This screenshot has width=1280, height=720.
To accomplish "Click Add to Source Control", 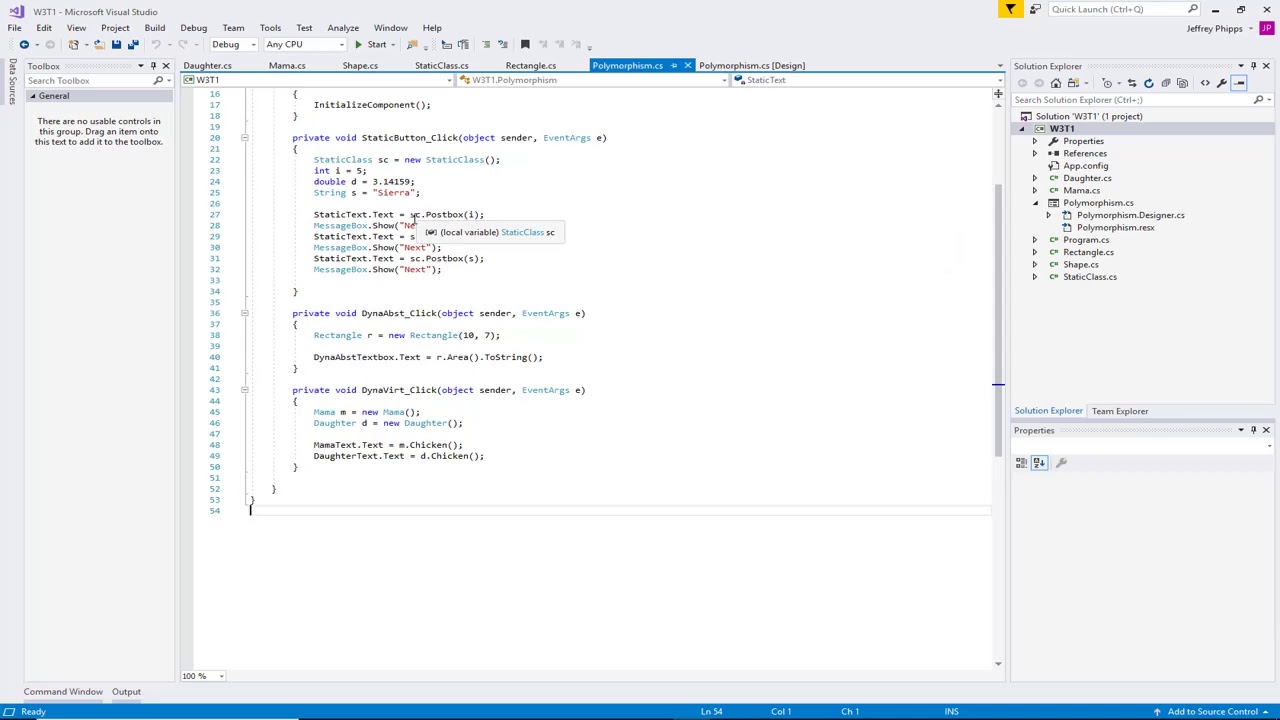I will click(1212, 712).
